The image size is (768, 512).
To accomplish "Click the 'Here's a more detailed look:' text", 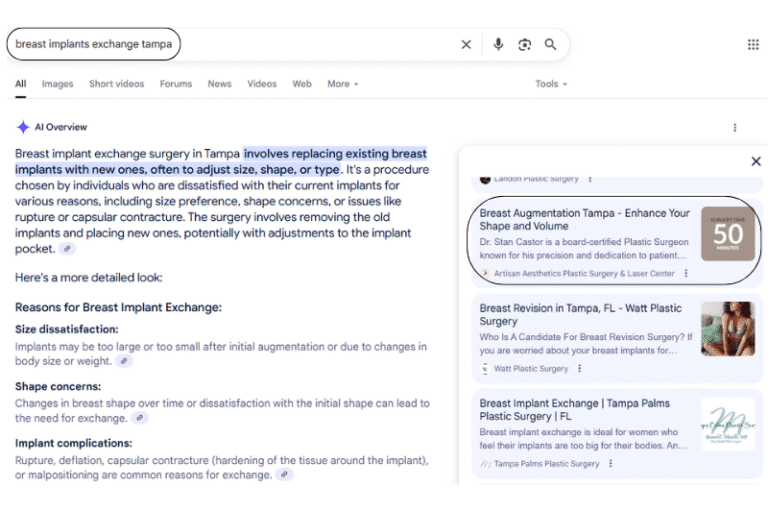I will pos(89,277).
